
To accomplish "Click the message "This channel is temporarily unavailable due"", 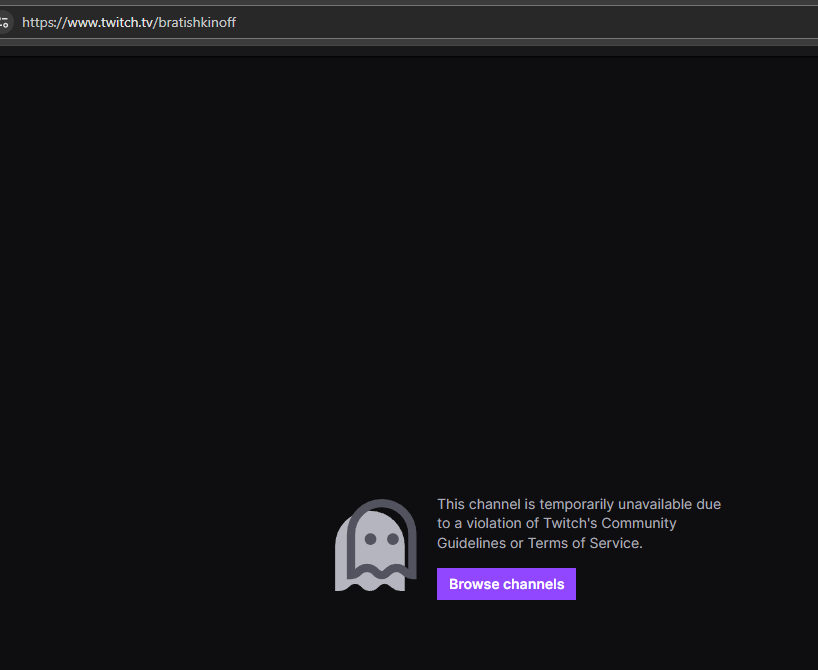I will pos(579,504).
